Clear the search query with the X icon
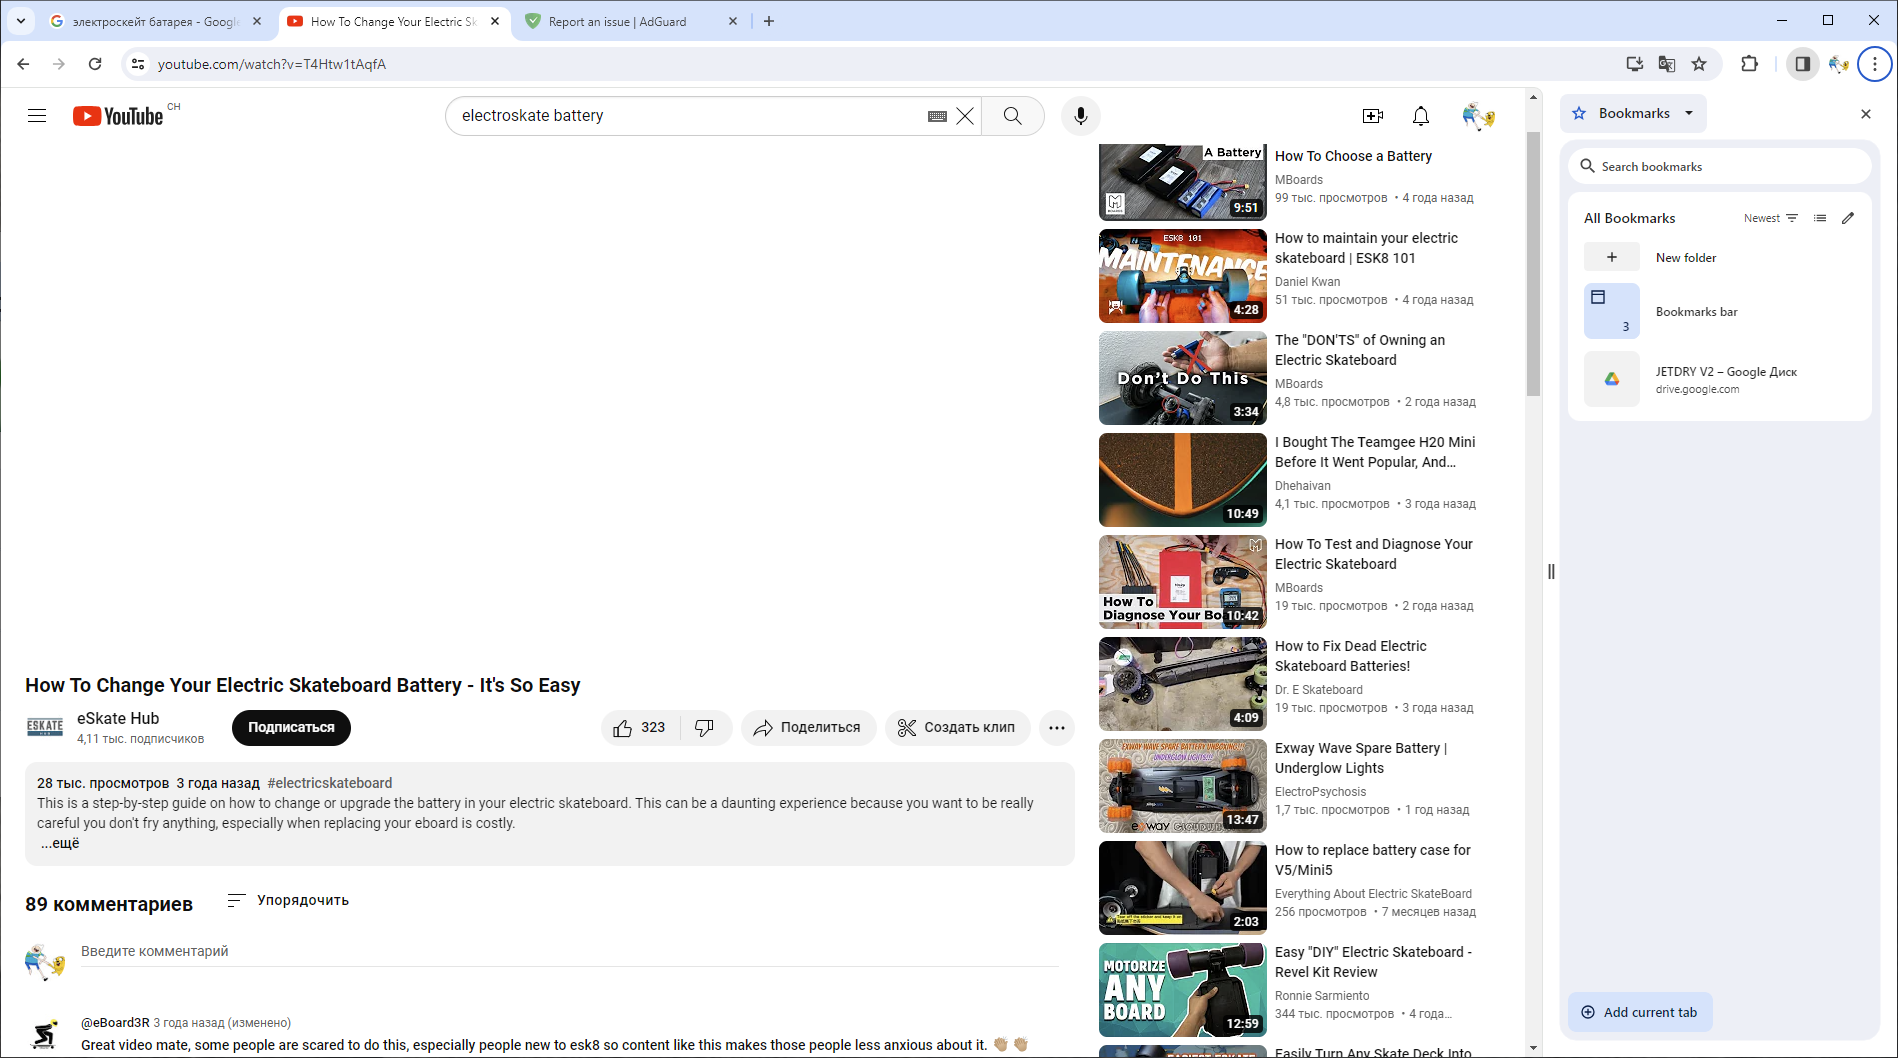The image size is (1898, 1058). (x=964, y=115)
